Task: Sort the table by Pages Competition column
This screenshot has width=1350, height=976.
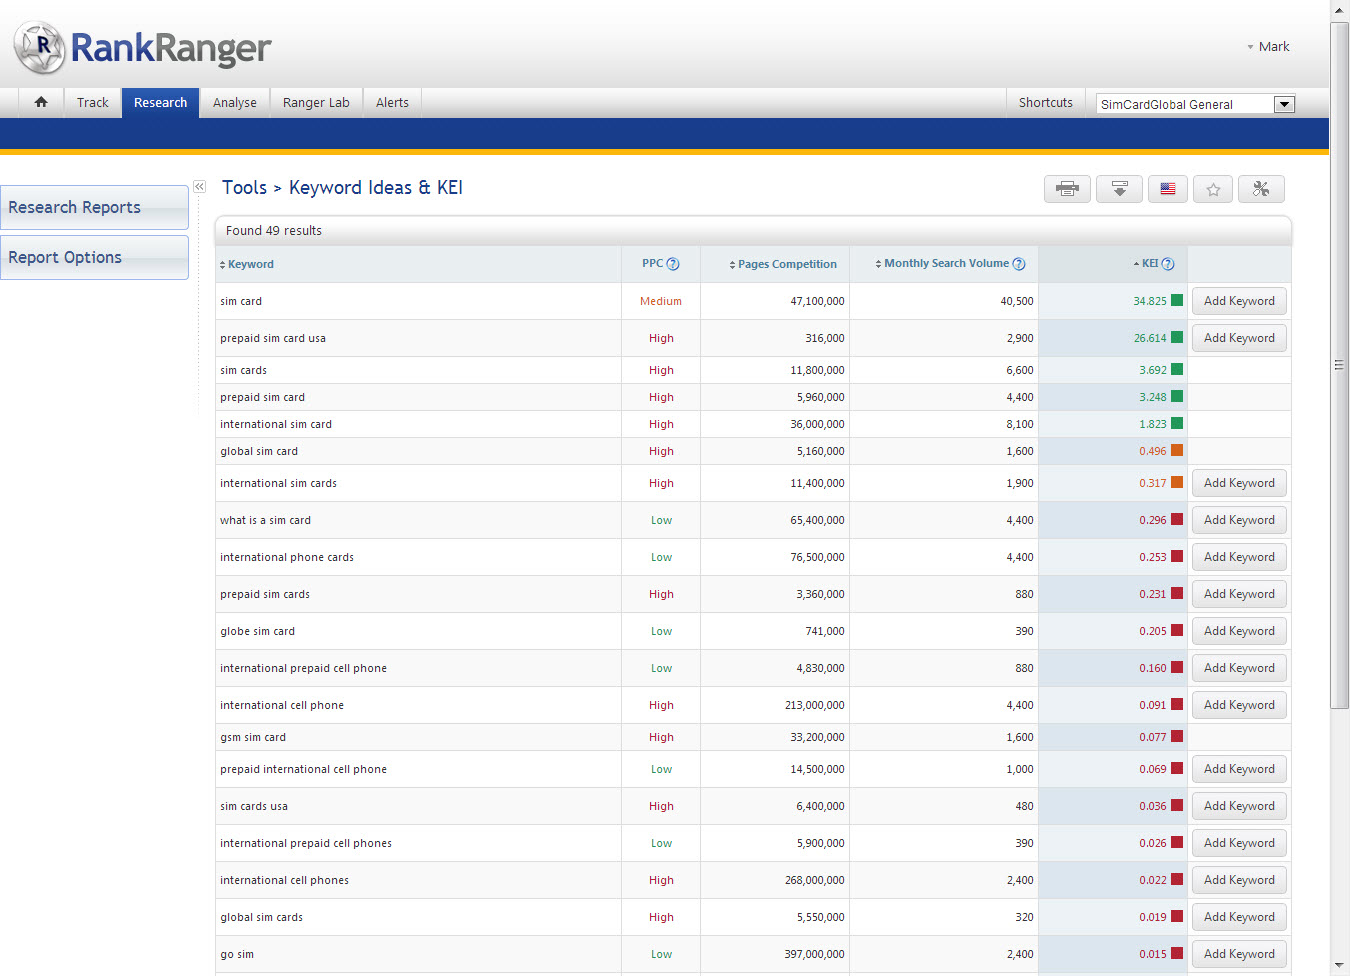Action: pos(786,264)
